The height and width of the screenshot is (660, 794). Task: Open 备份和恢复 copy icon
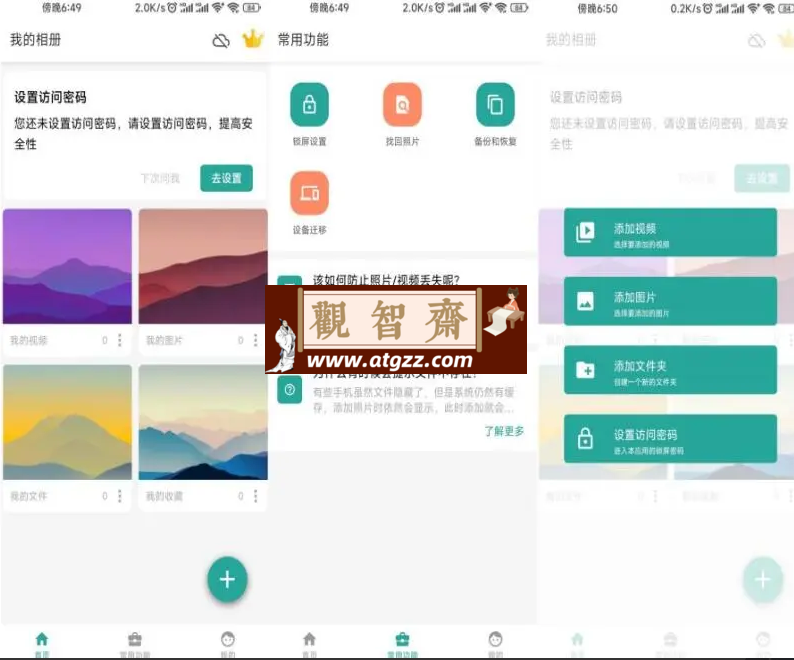click(495, 105)
